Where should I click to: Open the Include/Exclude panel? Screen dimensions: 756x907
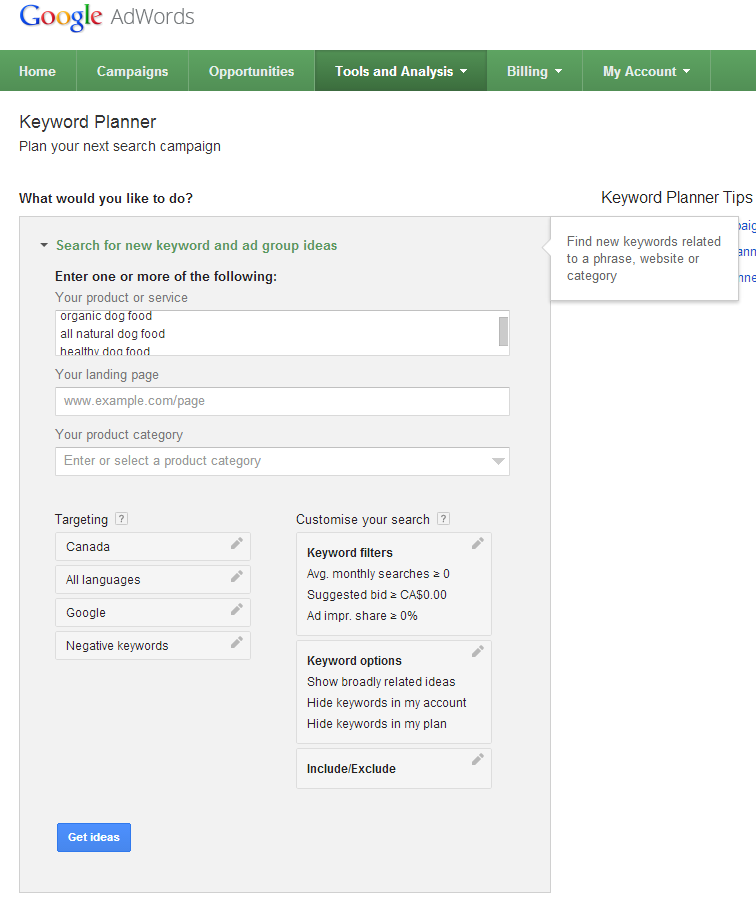click(394, 769)
